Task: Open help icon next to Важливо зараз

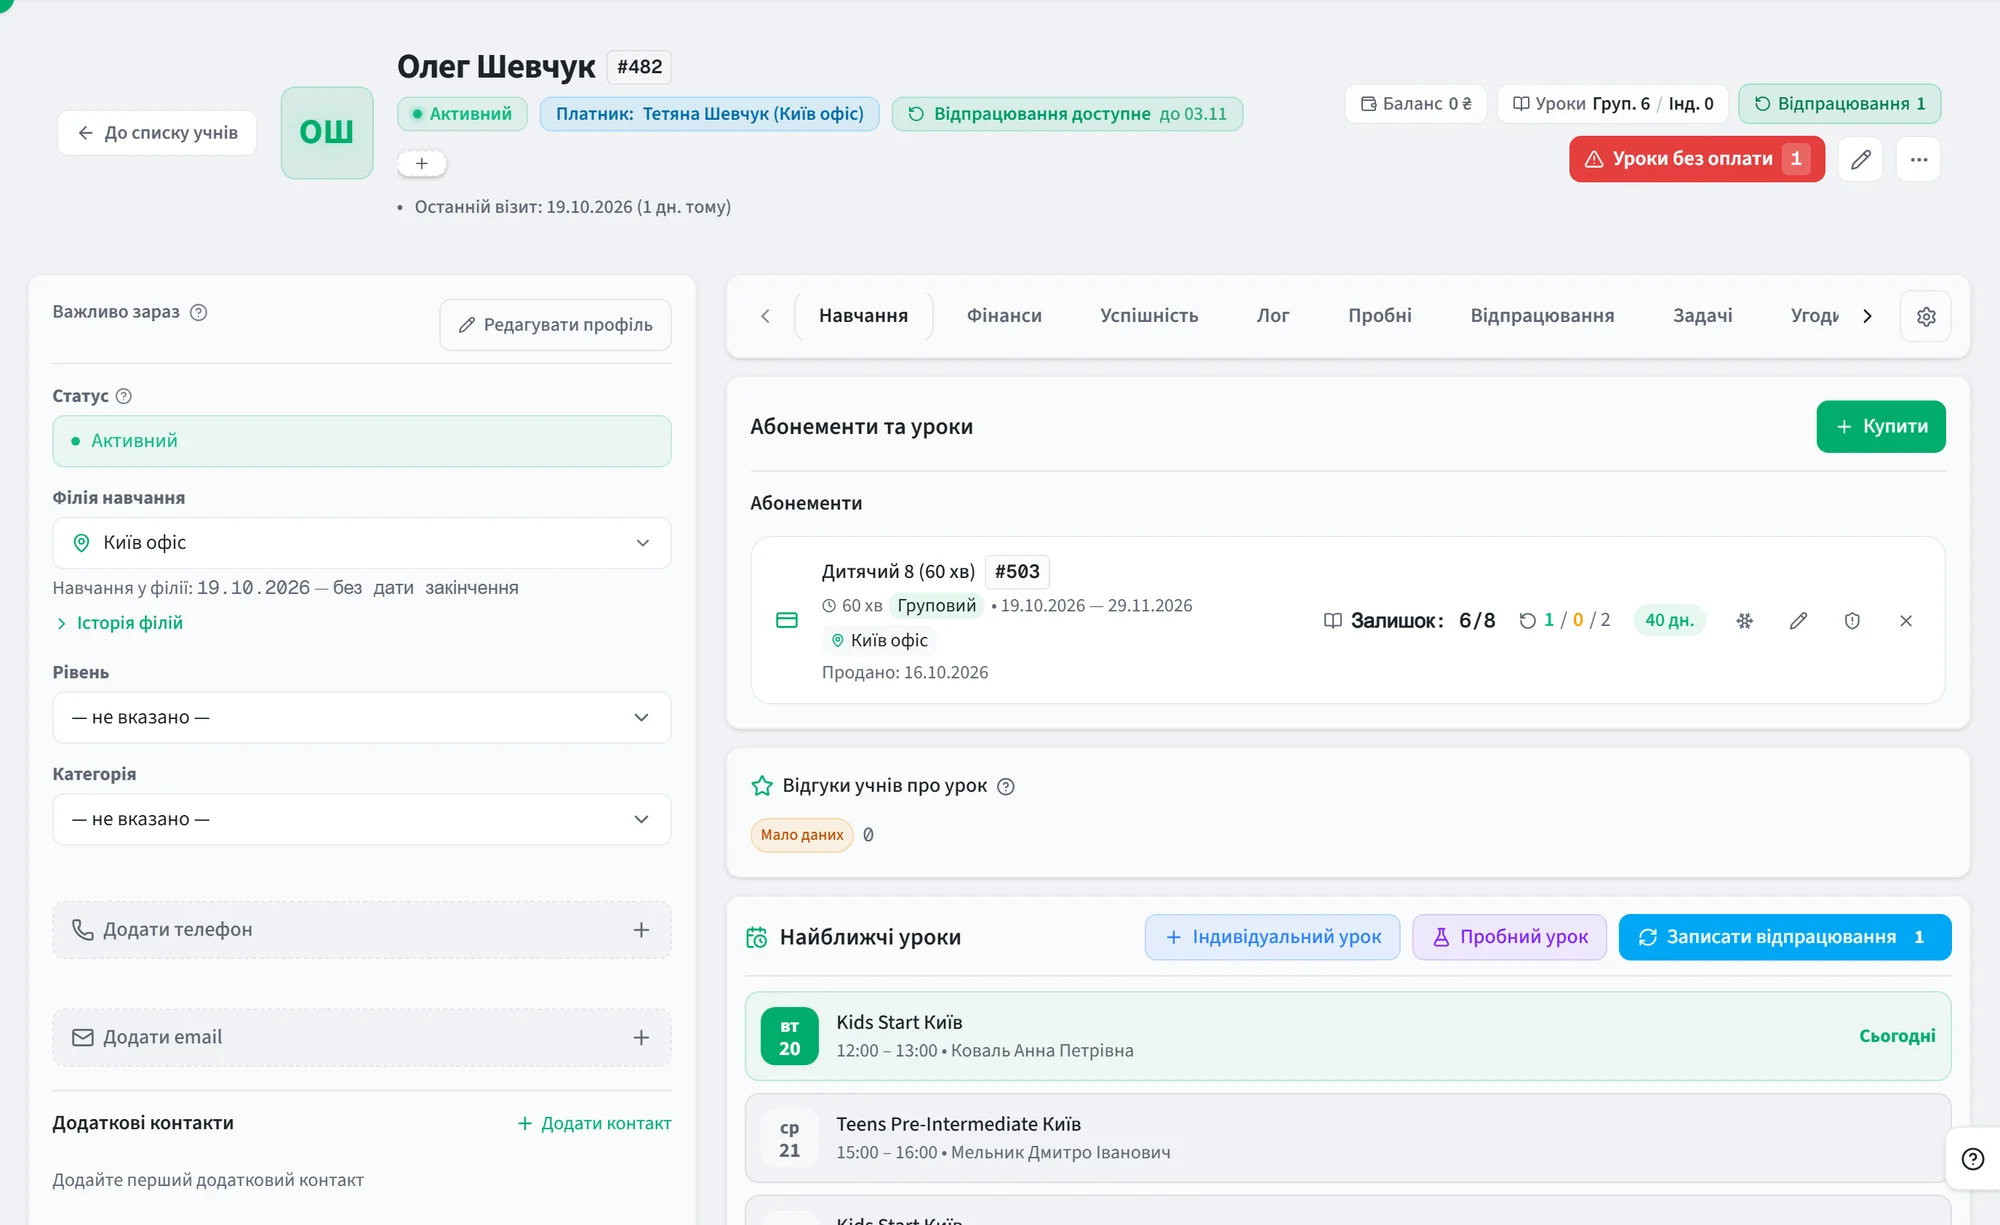Action: pyautogui.click(x=198, y=312)
